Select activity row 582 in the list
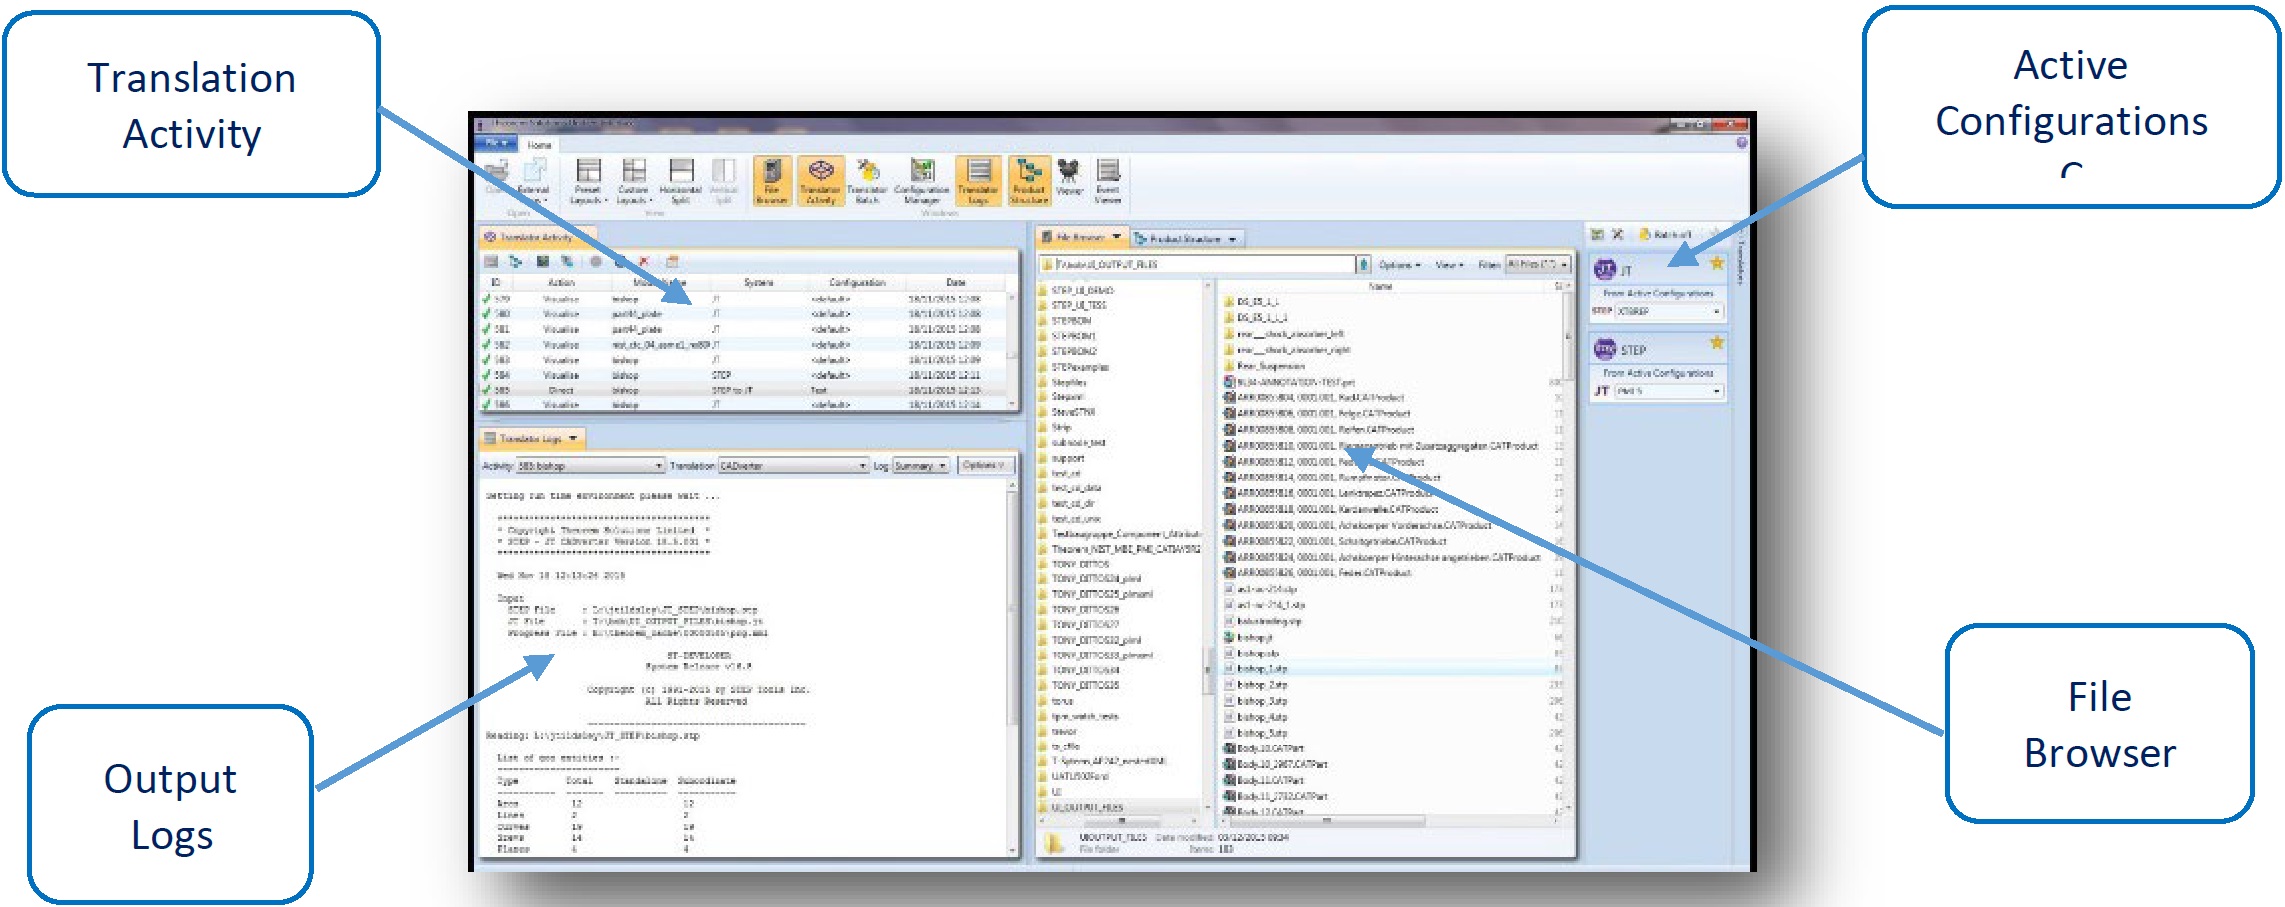The image size is (2285, 907). coord(745,344)
